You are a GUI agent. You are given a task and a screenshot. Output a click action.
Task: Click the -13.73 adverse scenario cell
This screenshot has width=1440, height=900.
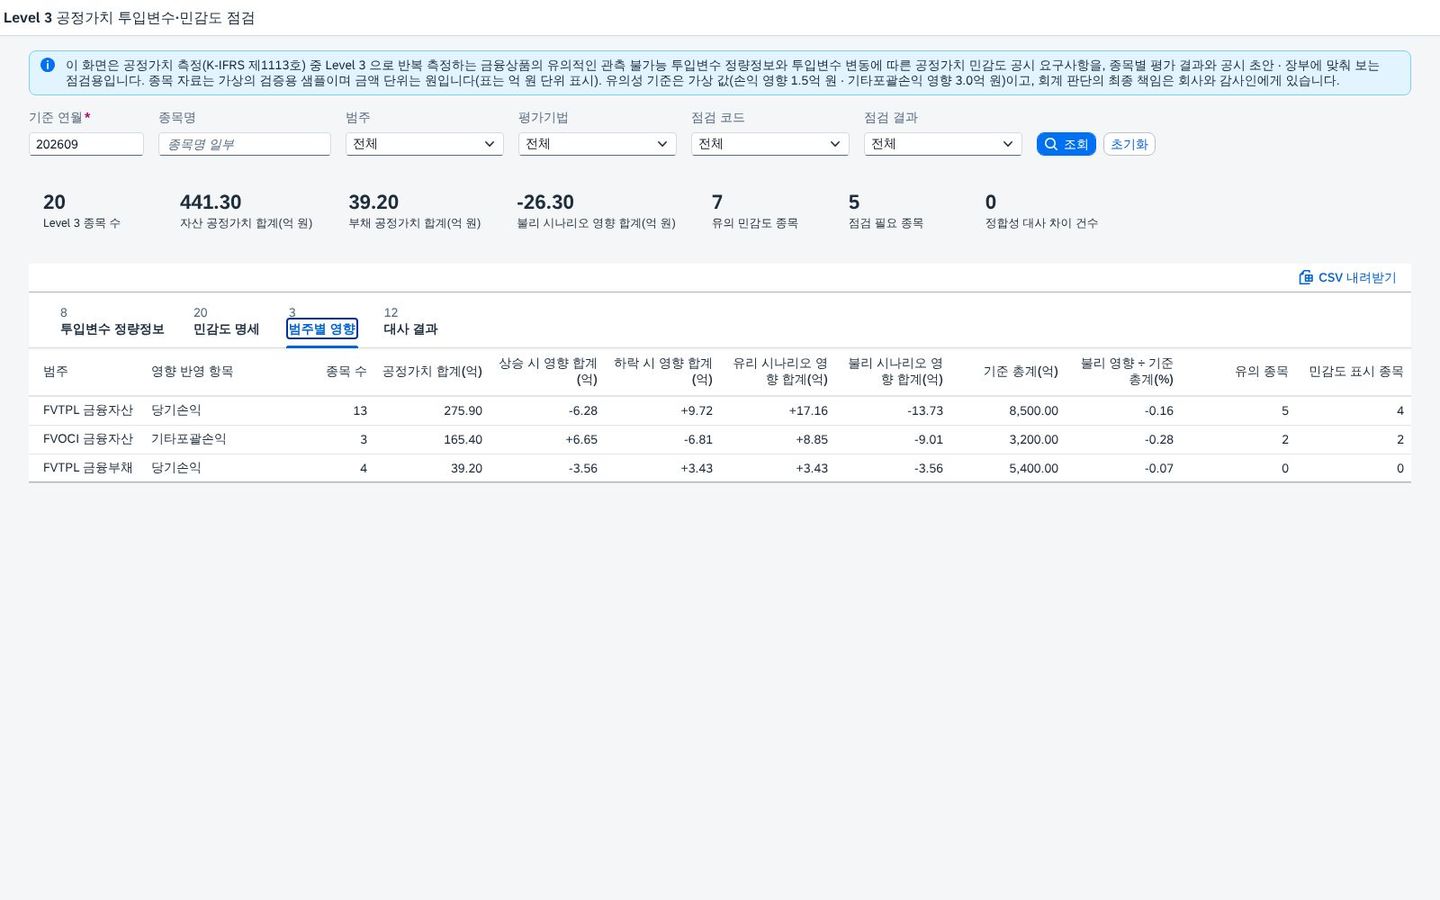click(925, 411)
